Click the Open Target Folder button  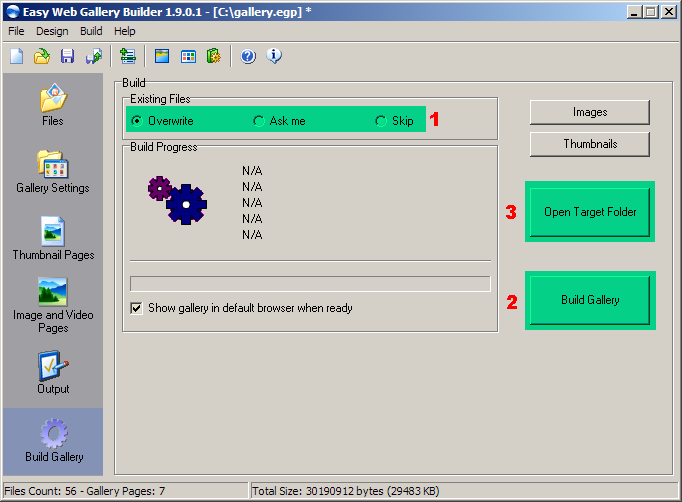click(590, 212)
